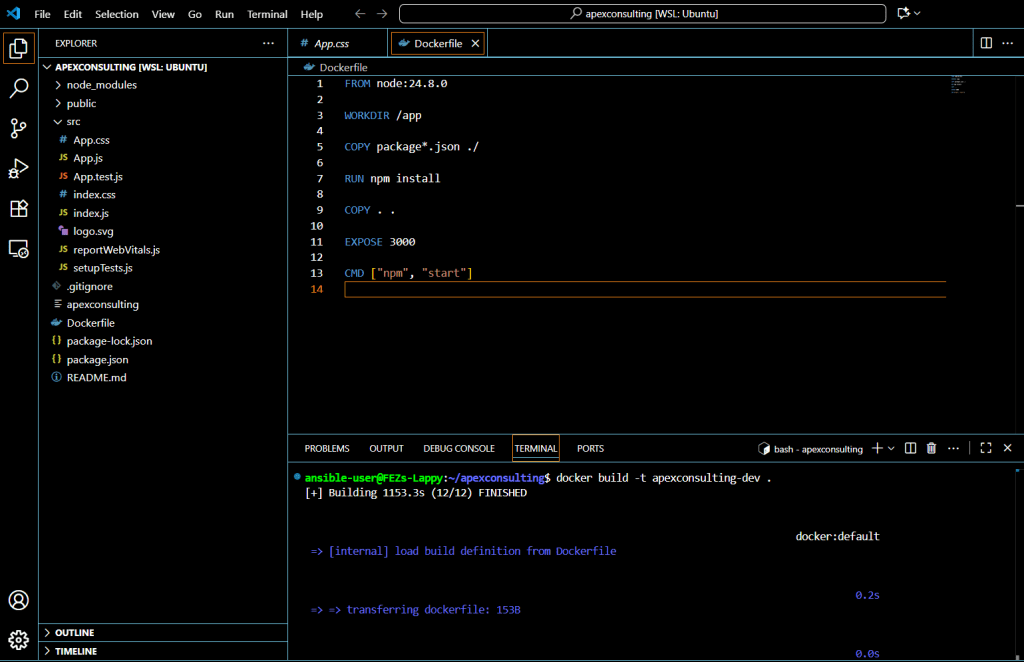
Task: Click the apexconsulting command center search box
Action: tap(642, 14)
